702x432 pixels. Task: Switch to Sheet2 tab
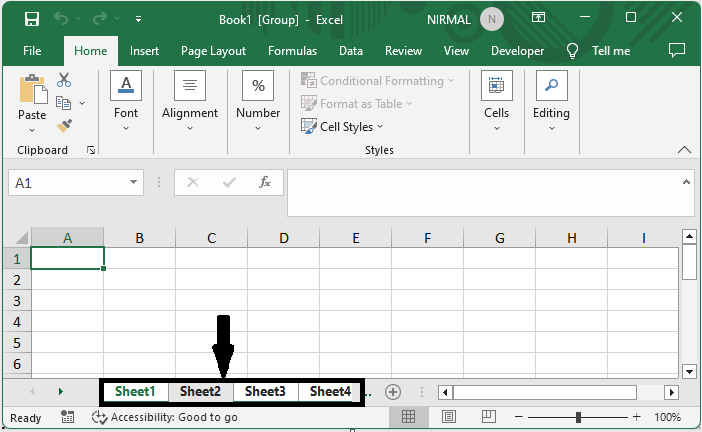pos(200,391)
